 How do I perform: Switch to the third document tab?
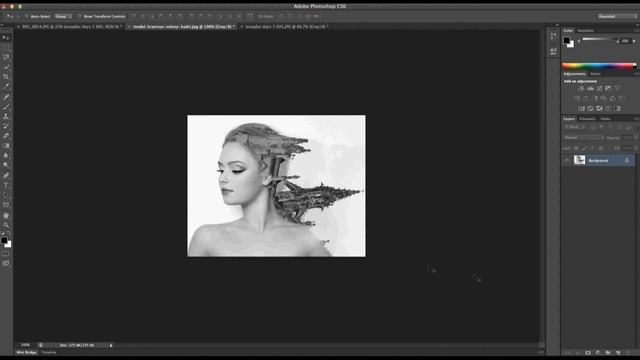285,27
